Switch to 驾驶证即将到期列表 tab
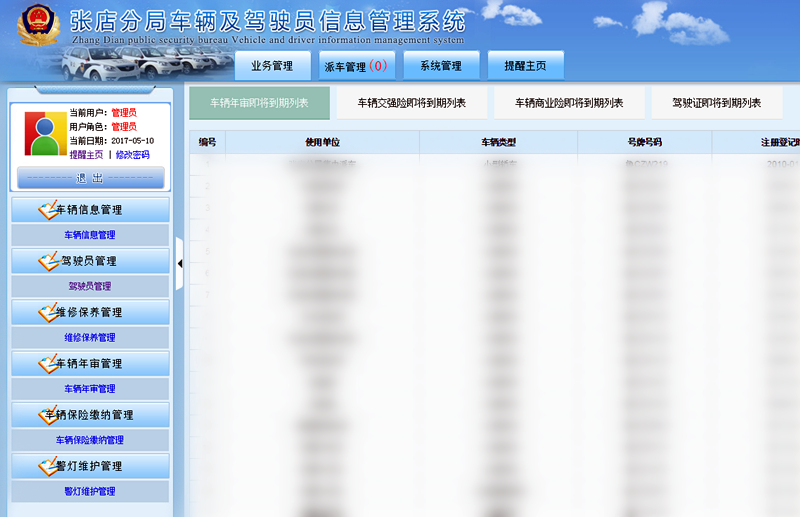 point(717,103)
